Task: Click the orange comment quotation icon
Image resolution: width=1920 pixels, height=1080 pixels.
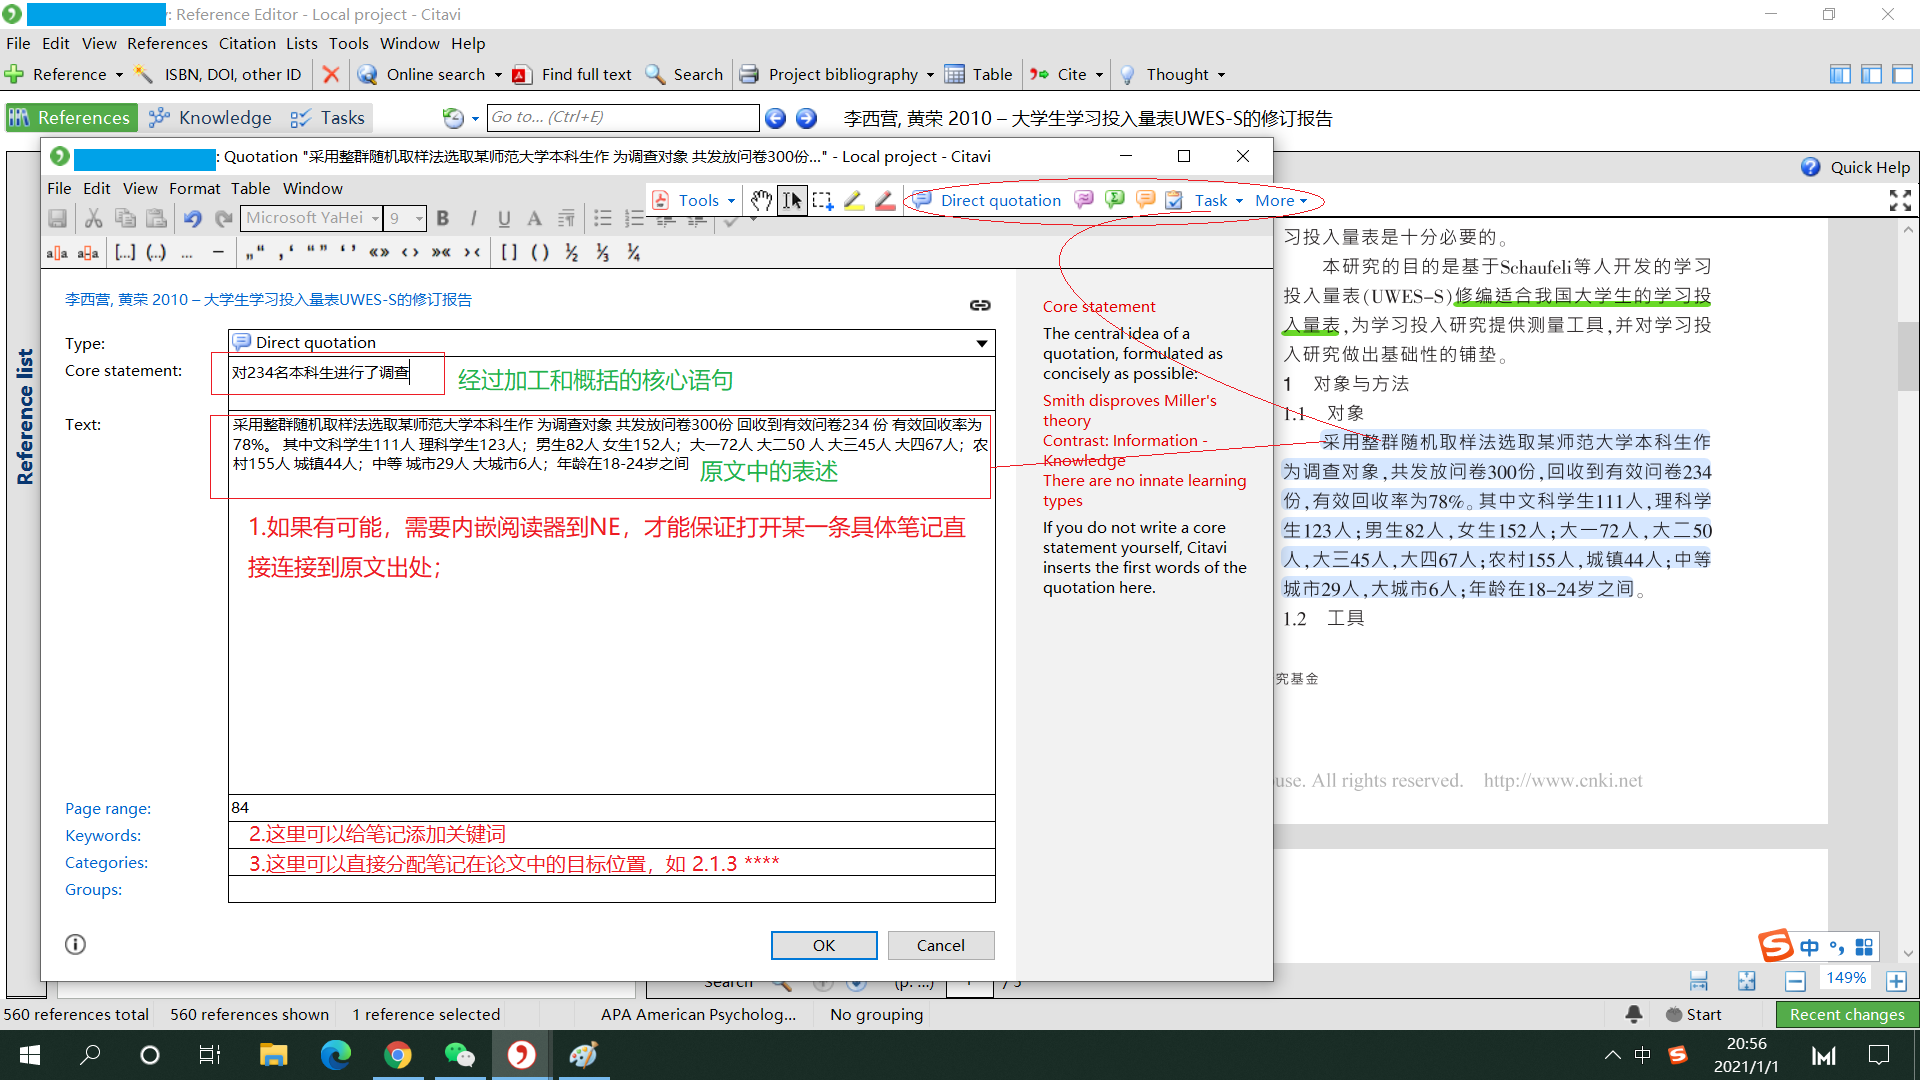Action: point(1146,200)
